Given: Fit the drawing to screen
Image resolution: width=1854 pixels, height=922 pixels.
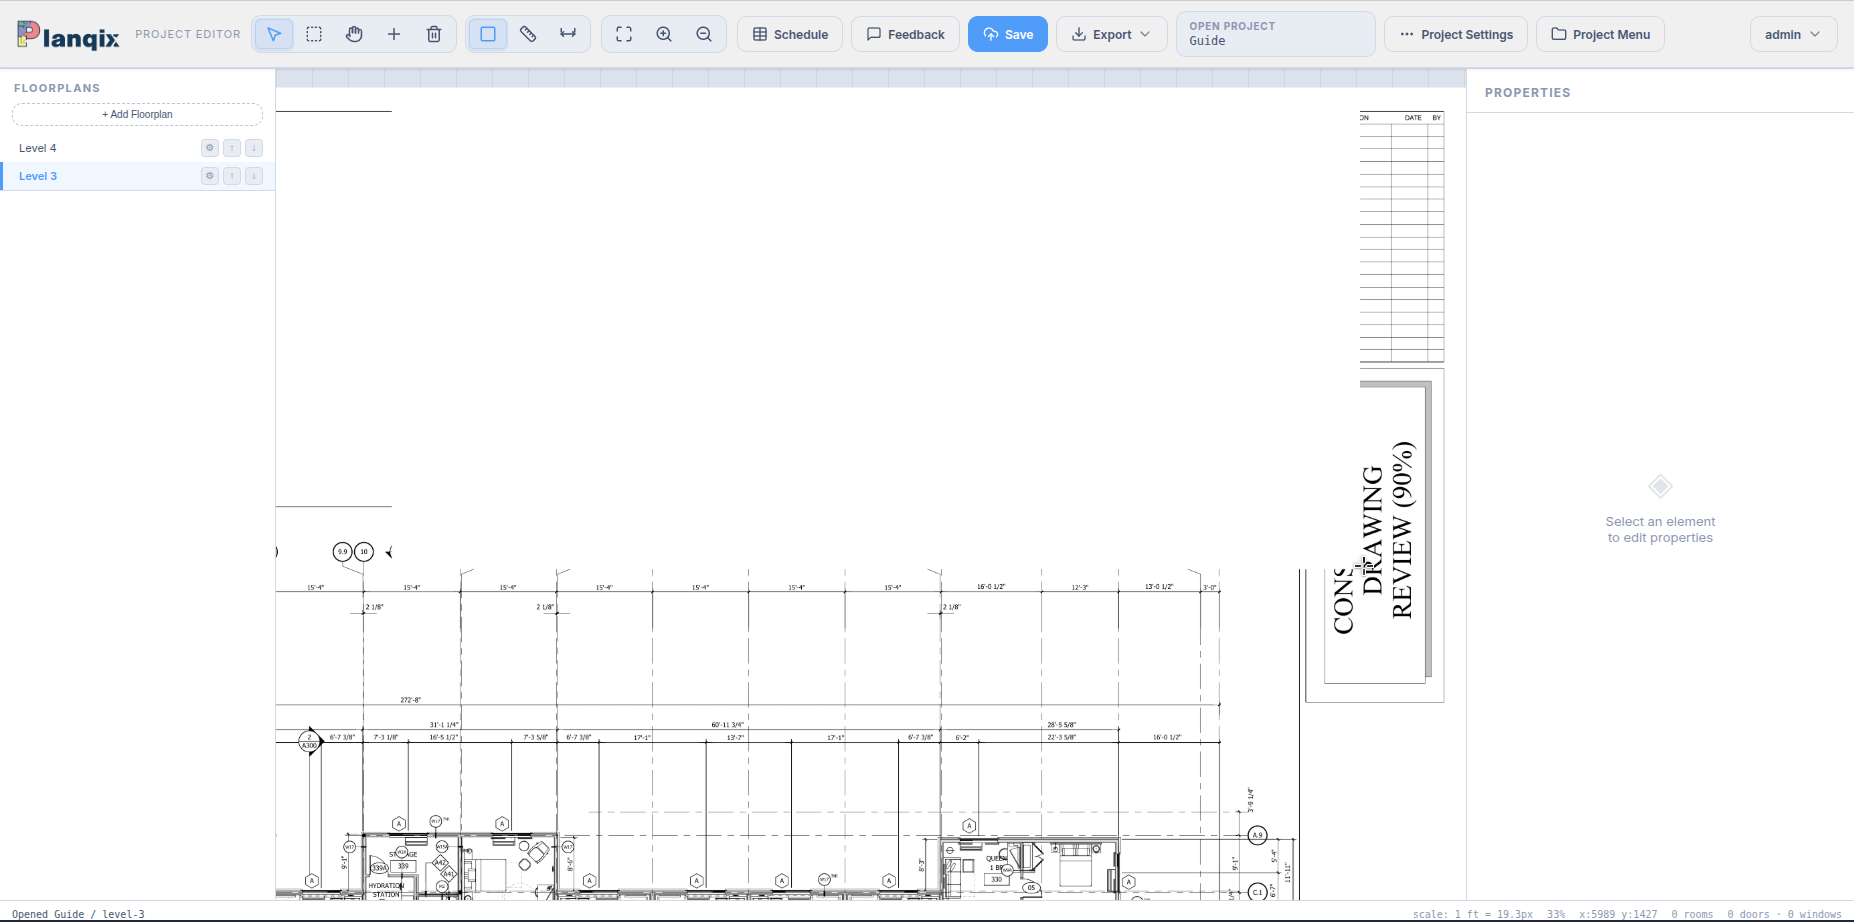Looking at the screenshot, I should coord(624,34).
